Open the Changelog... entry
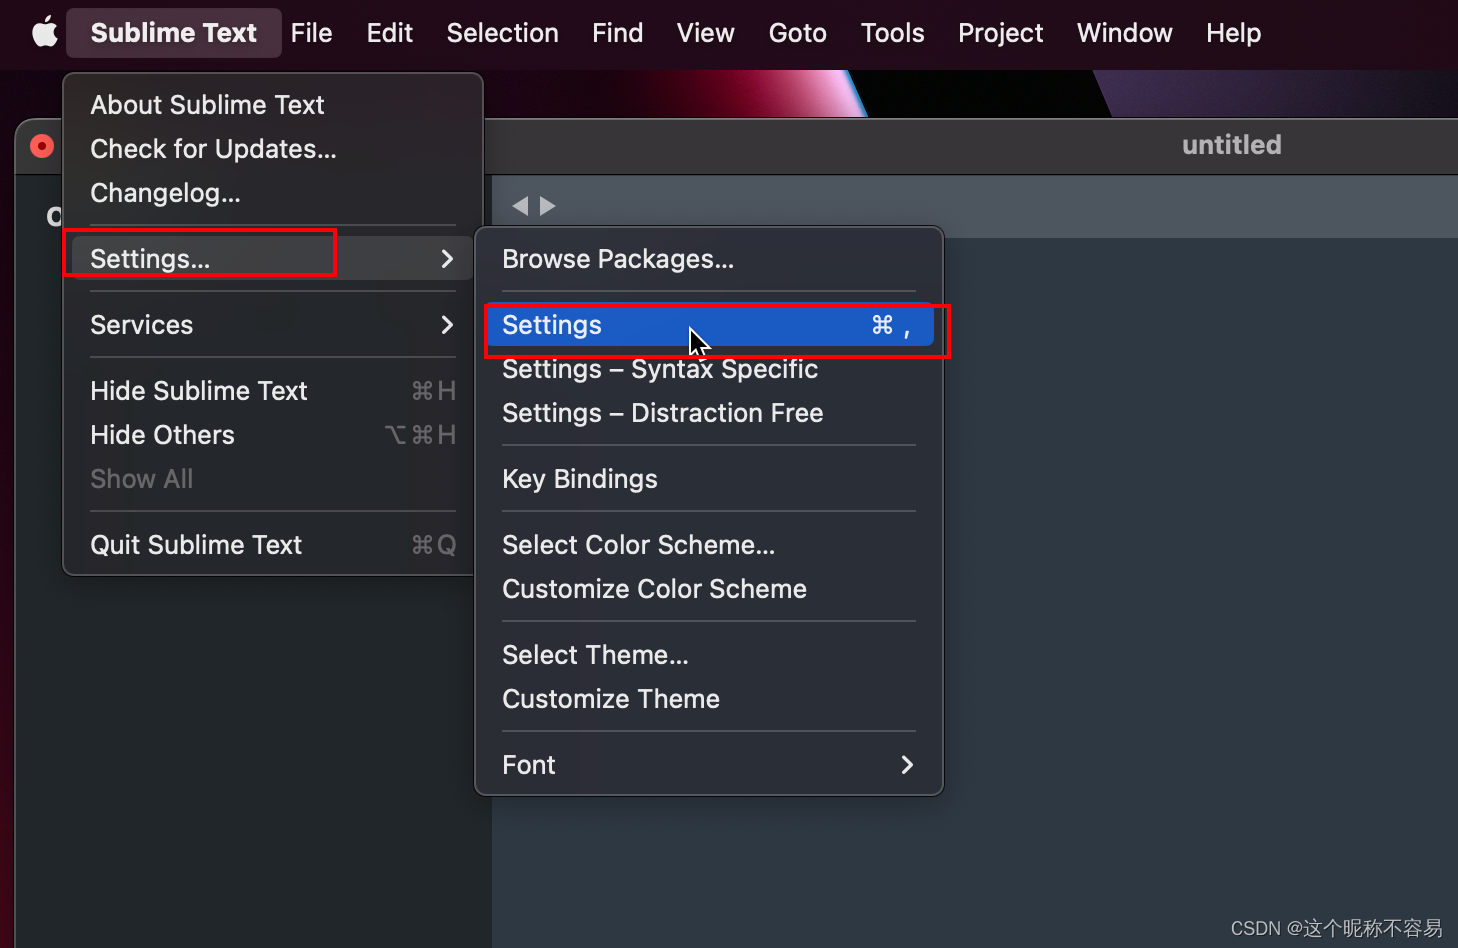 coord(273,193)
